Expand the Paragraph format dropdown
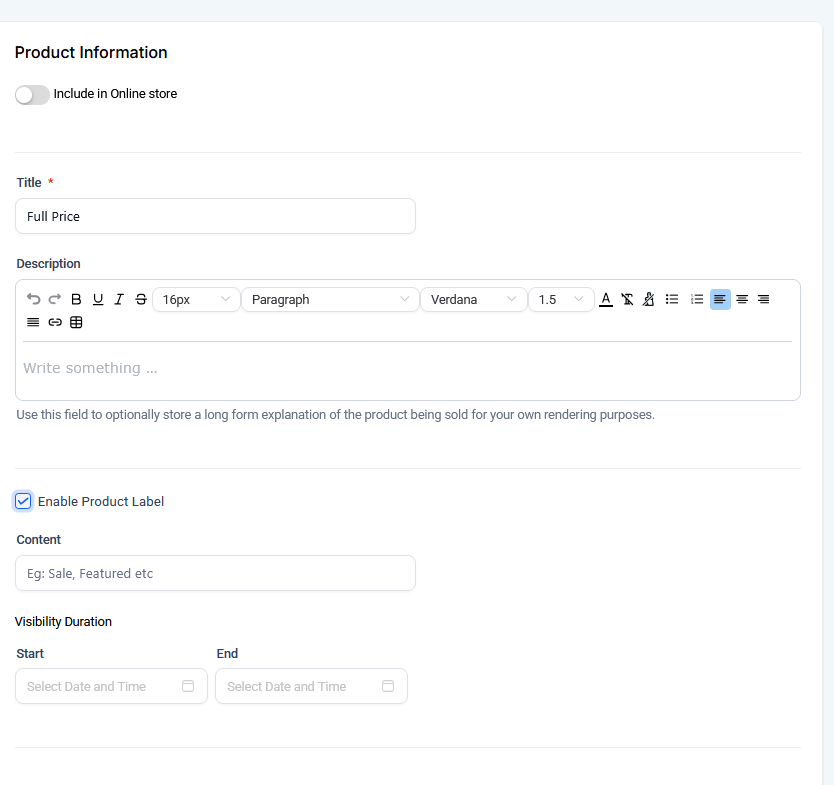Viewport: 834px width, 785px height. point(330,299)
